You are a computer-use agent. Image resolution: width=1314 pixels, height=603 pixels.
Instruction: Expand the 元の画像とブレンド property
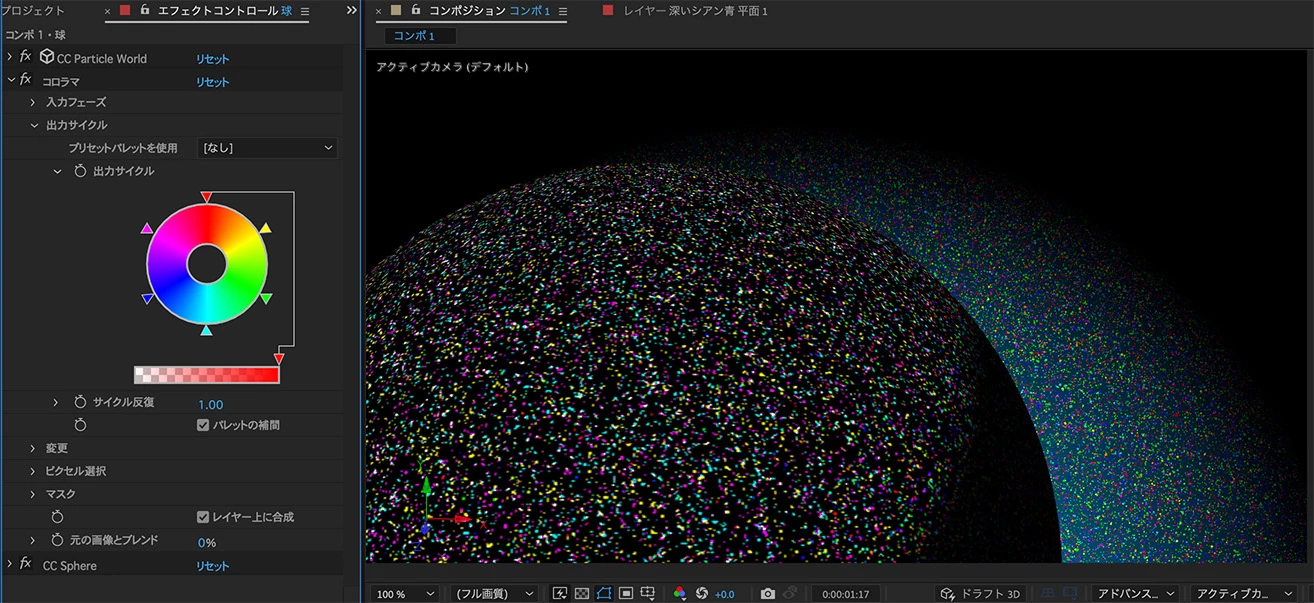pos(33,540)
